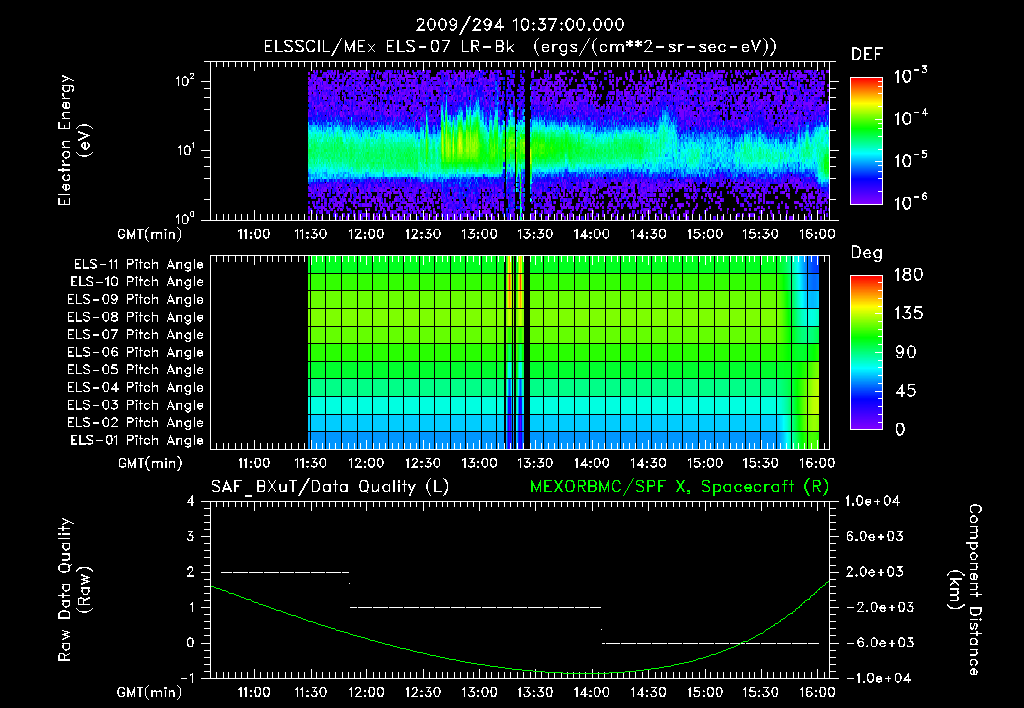Click the data quality line at level 0

coord(711,643)
